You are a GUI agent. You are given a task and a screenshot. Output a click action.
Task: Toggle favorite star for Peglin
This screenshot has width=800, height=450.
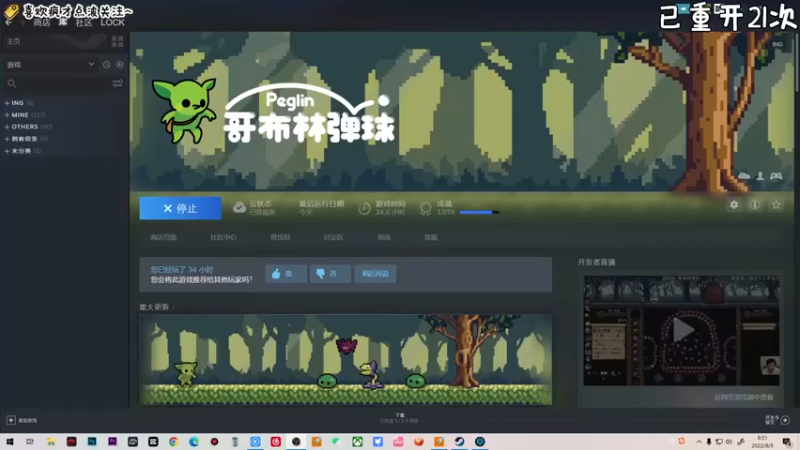(x=776, y=205)
